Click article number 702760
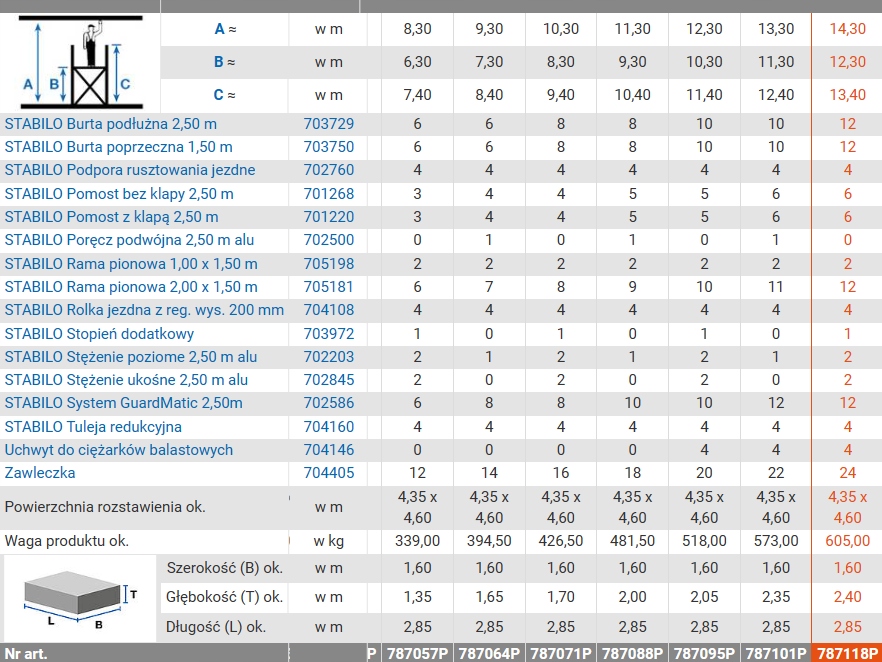 click(x=329, y=170)
